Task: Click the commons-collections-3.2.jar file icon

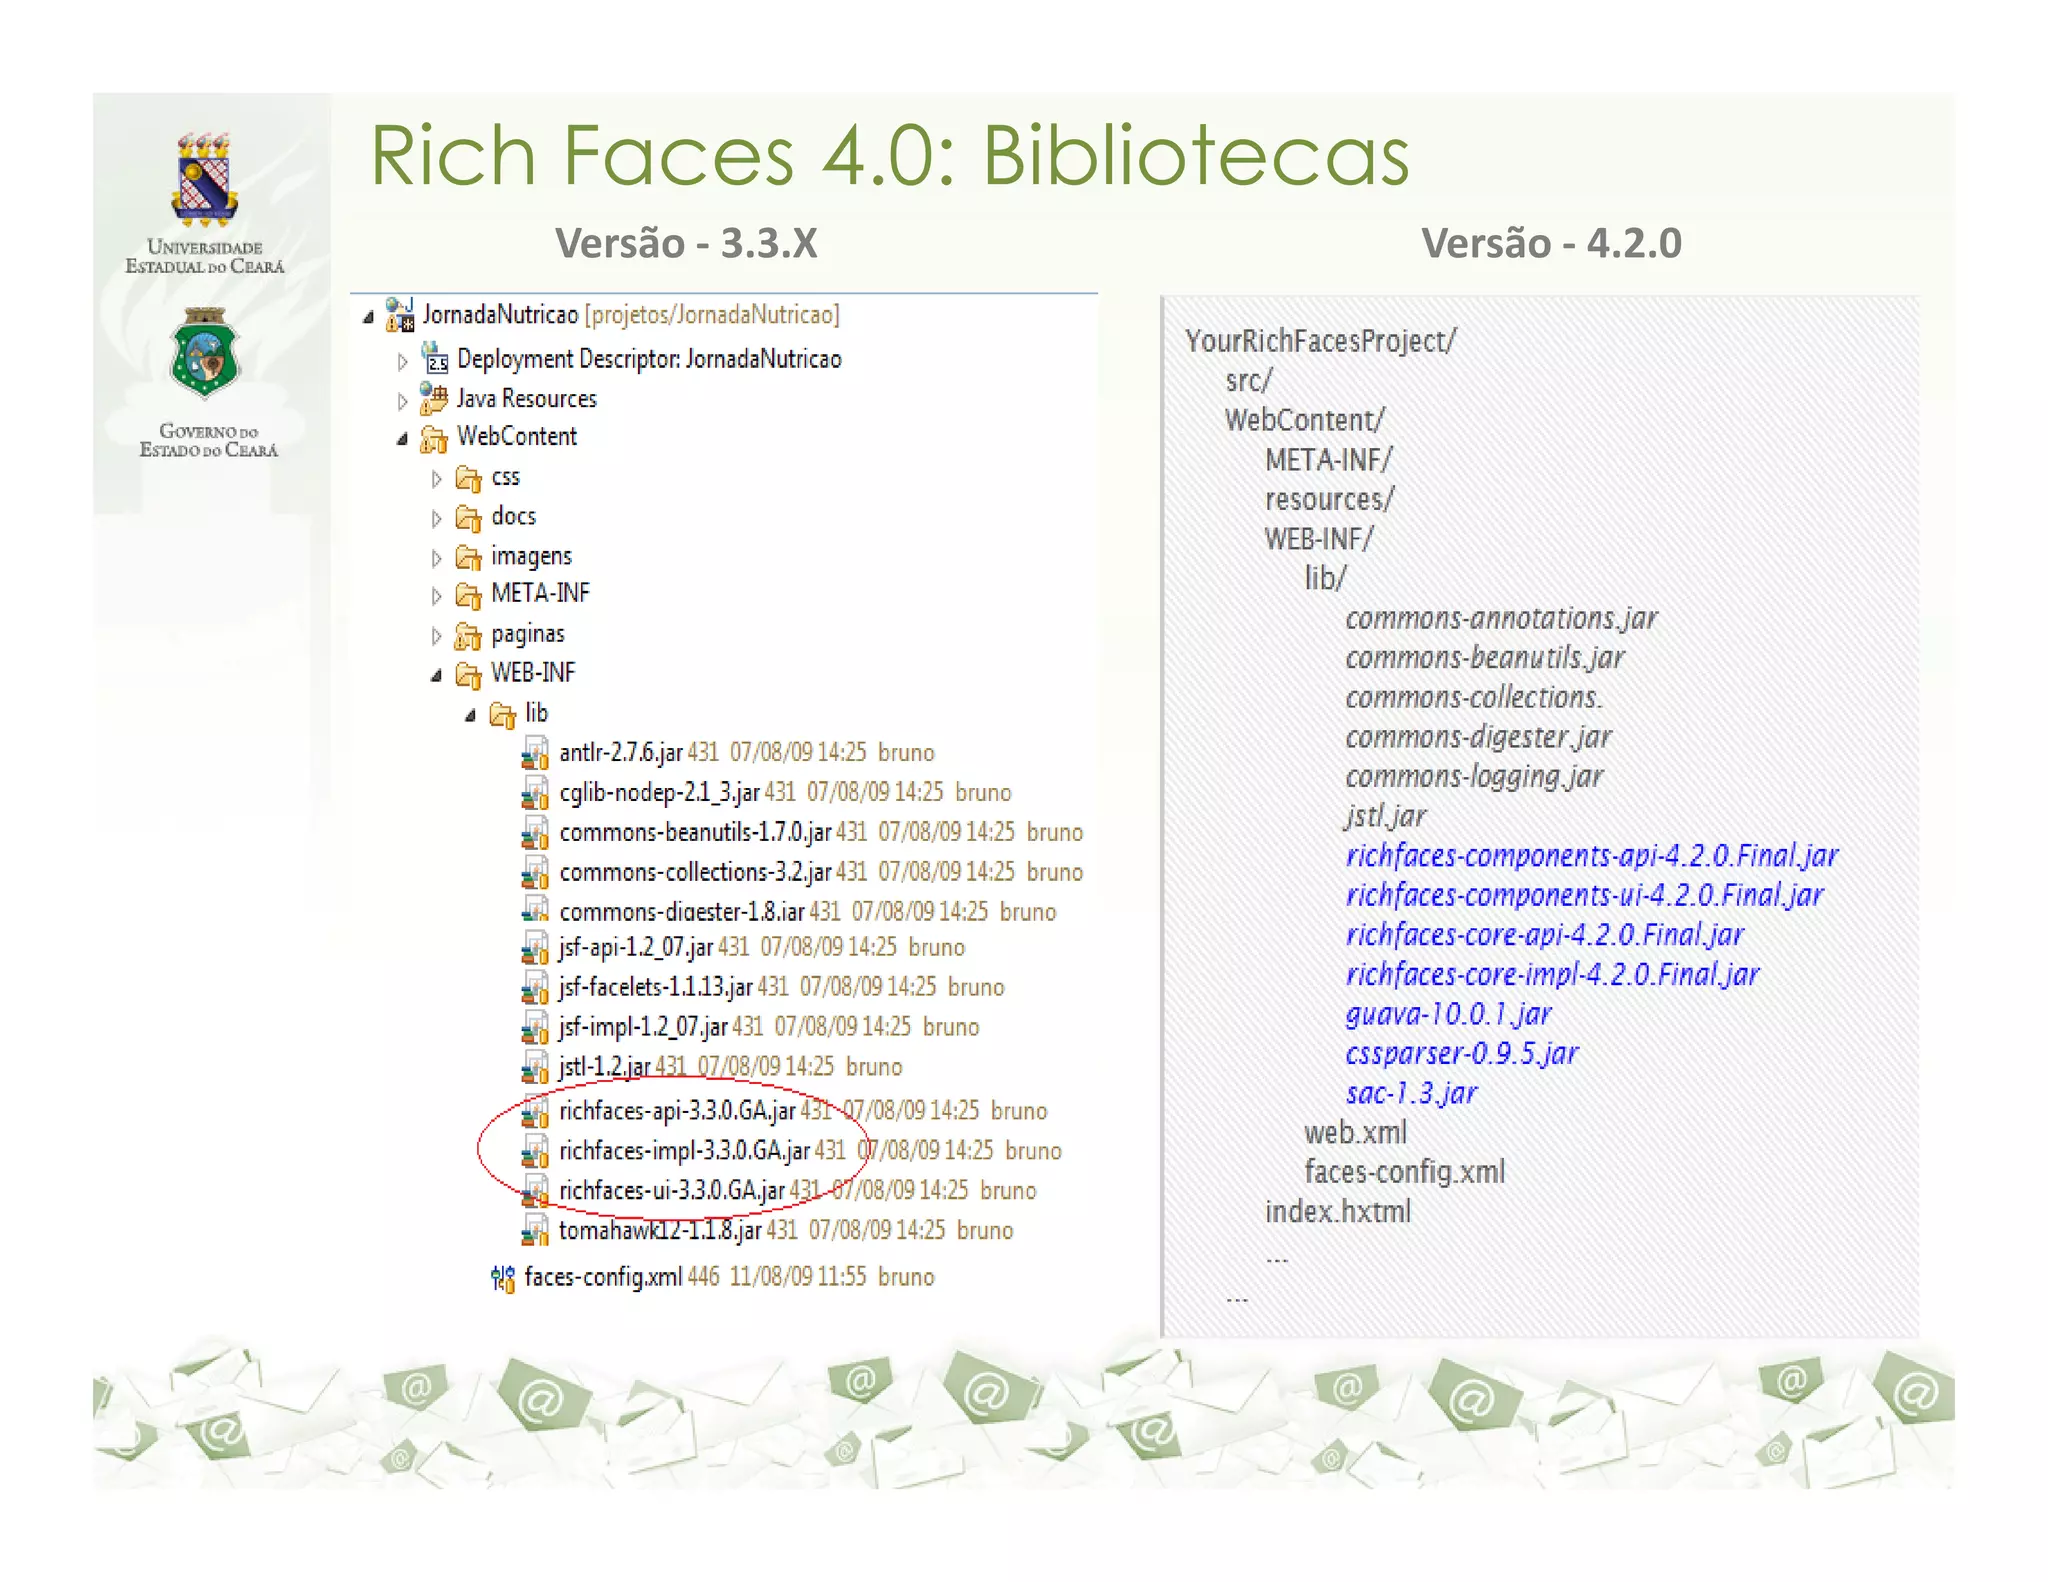Action: [x=535, y=873]
